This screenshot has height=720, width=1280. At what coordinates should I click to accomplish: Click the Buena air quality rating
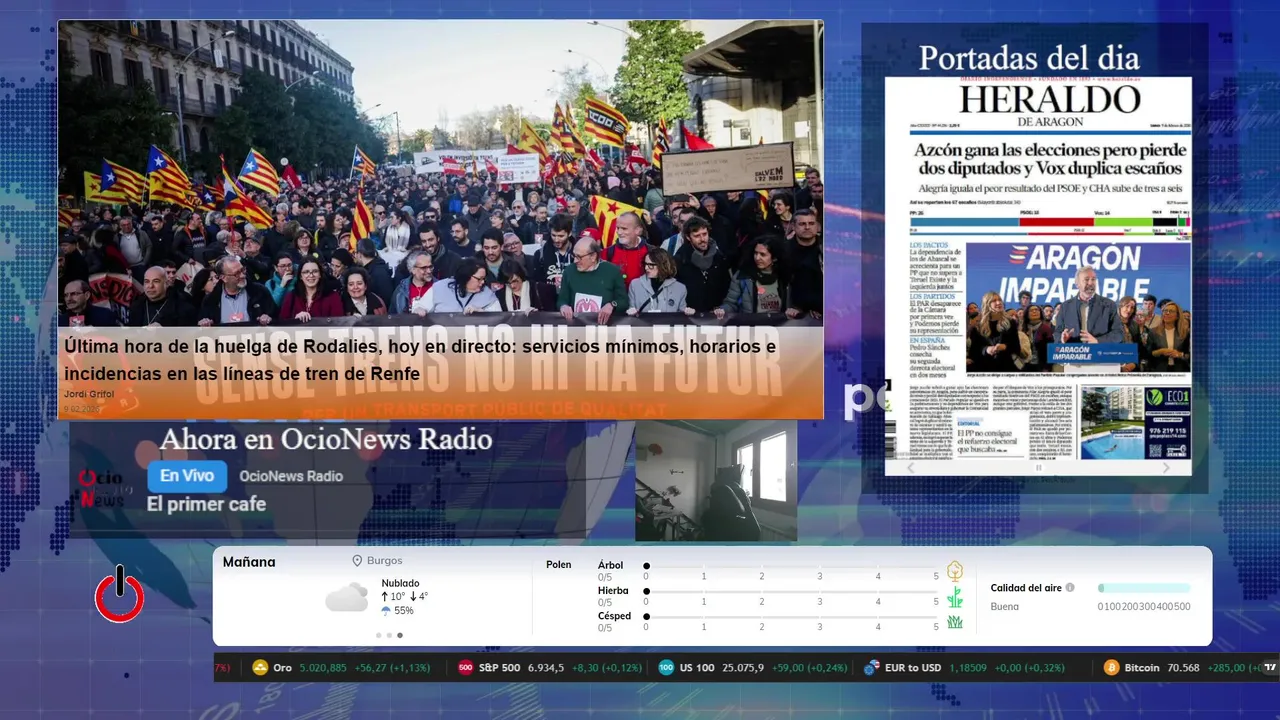[x=1004, y=607]
